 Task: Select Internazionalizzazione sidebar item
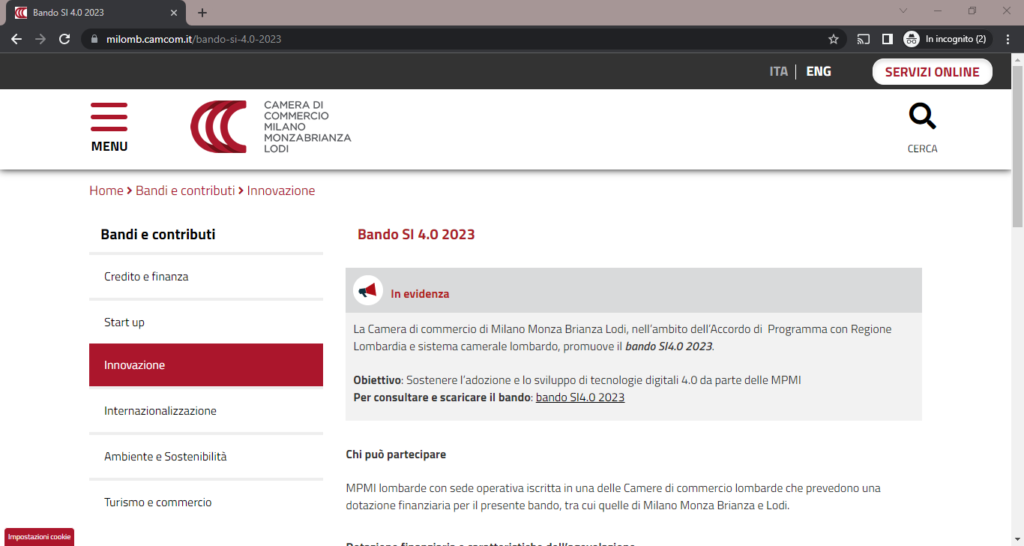click(x=206, y=411)
